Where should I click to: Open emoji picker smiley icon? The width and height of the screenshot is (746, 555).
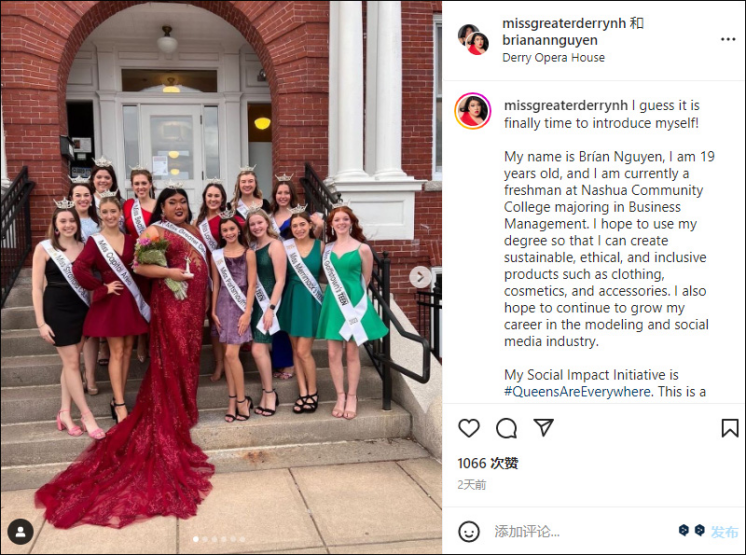469,531
